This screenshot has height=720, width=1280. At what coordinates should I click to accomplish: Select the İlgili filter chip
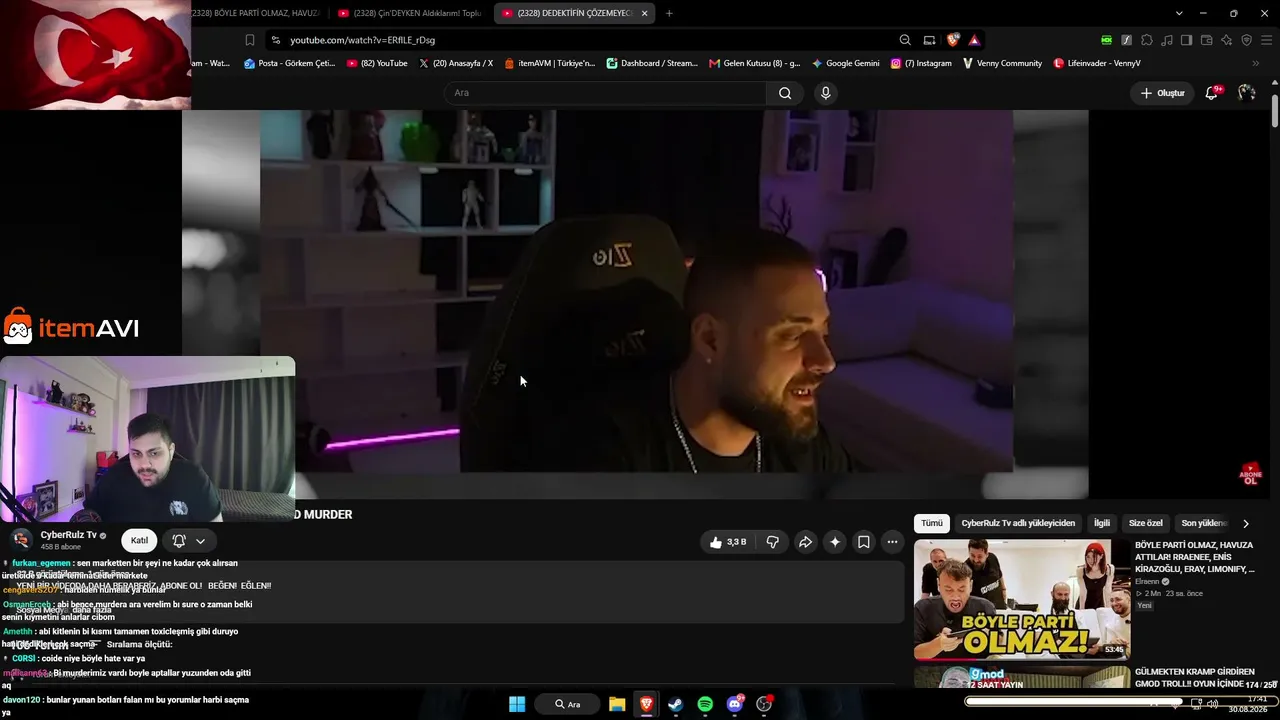[1102, 523]
